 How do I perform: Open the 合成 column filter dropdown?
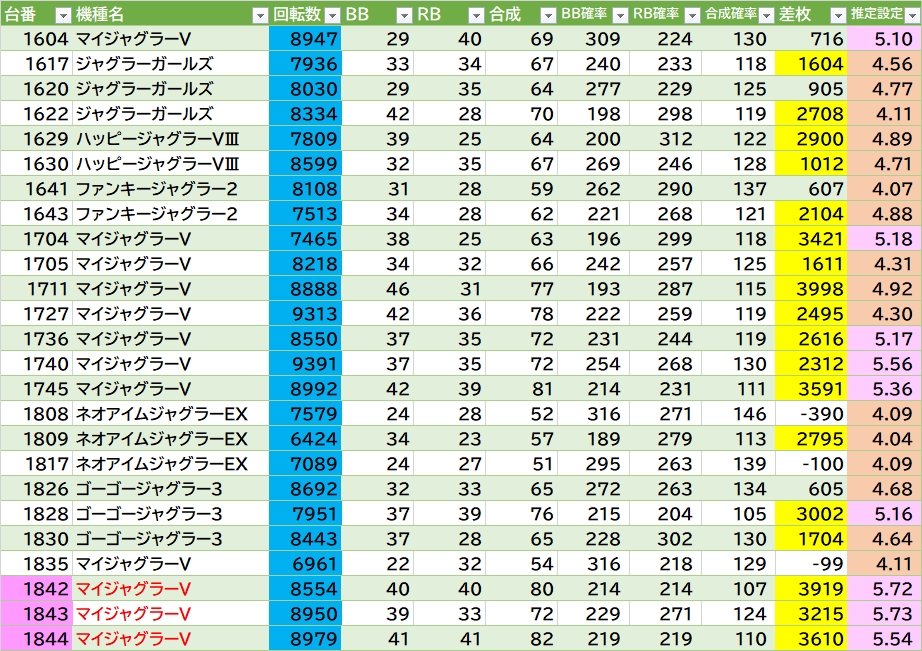(x=547, y=15)
